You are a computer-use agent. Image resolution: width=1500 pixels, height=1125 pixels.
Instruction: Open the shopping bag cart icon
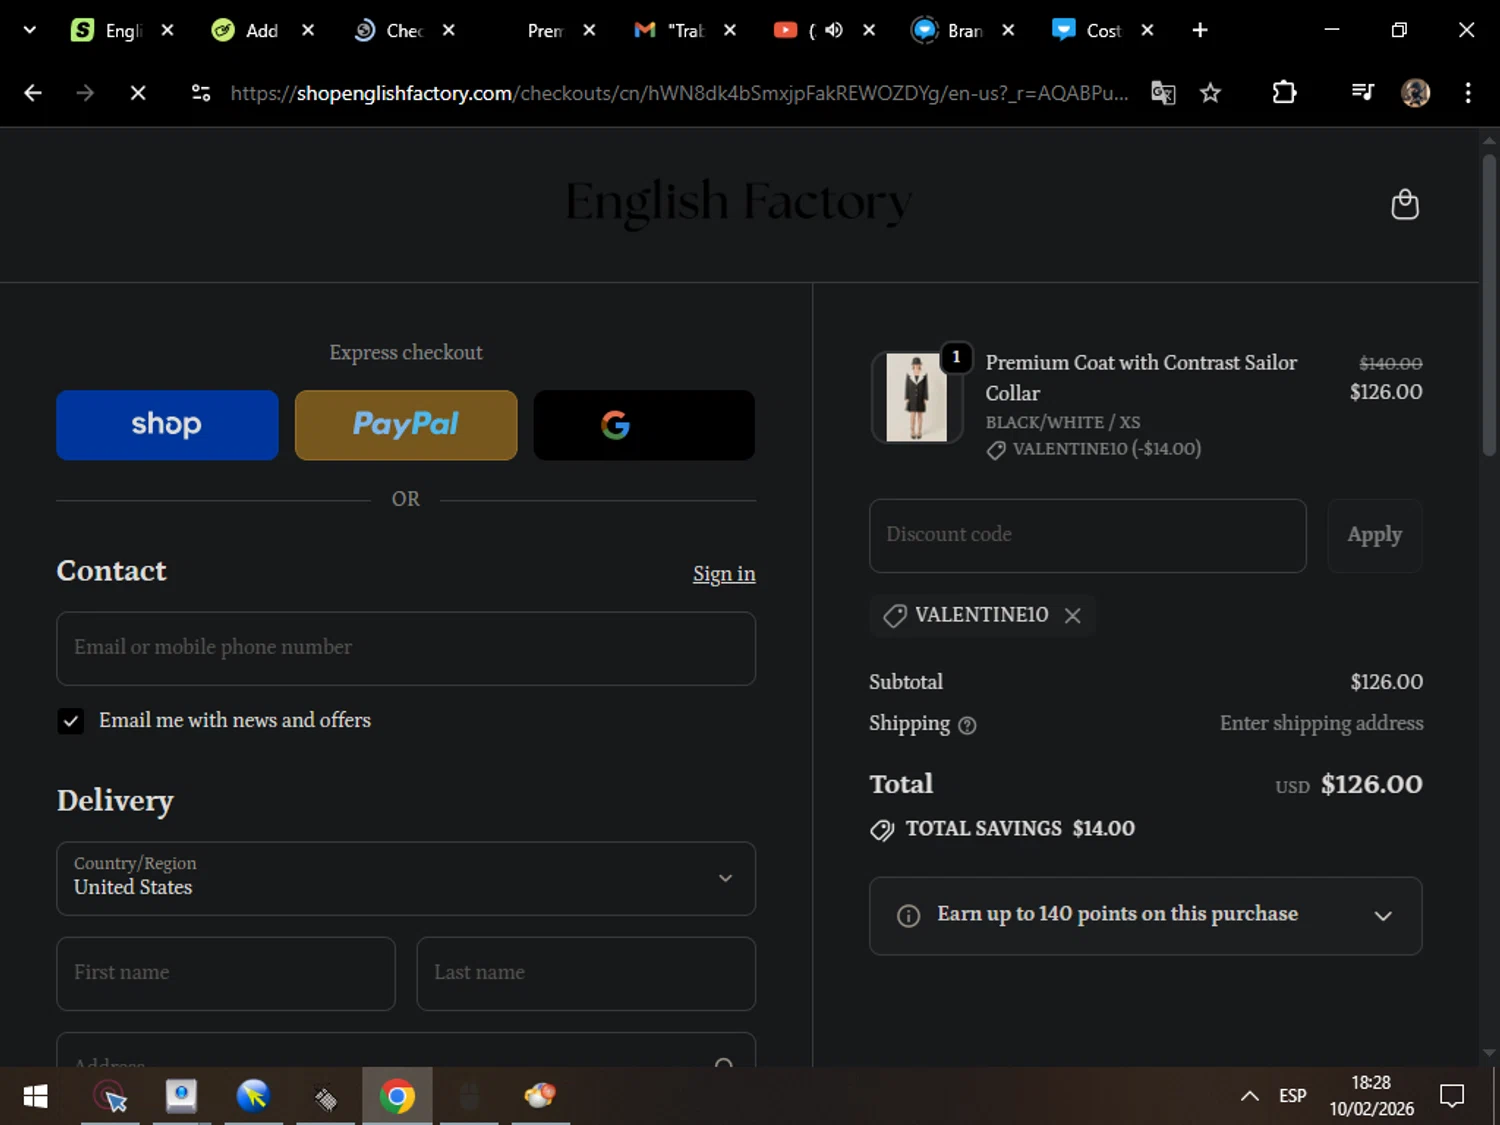(x=1405, y=204)
